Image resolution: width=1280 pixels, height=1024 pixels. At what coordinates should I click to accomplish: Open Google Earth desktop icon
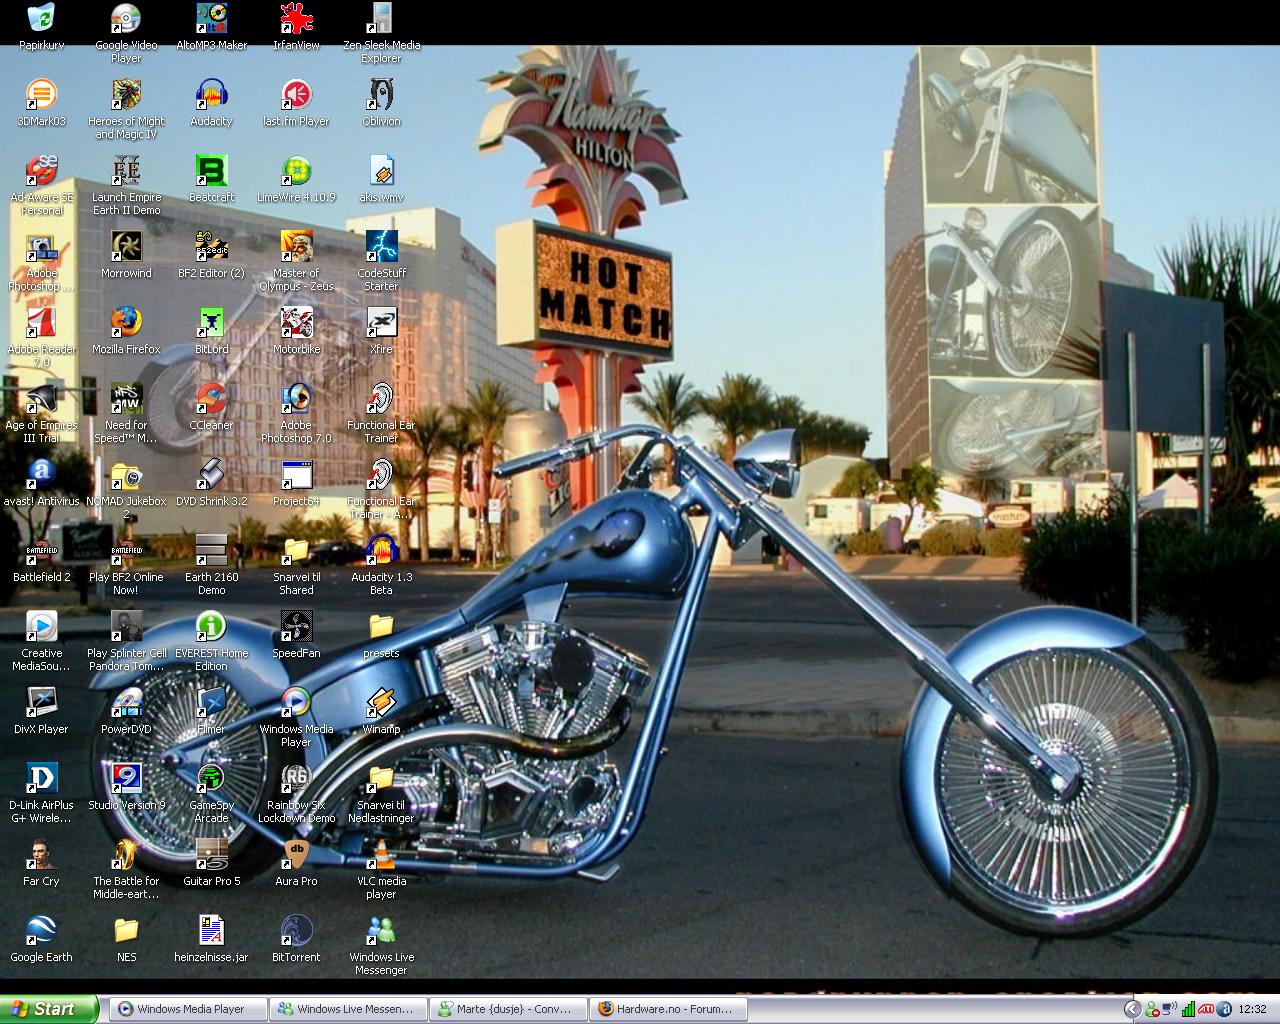(x=41, y=938)
